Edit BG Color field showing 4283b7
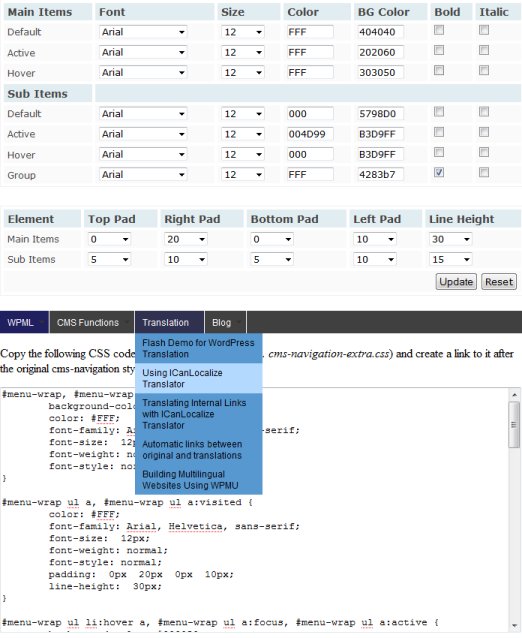 pos(380,175)
